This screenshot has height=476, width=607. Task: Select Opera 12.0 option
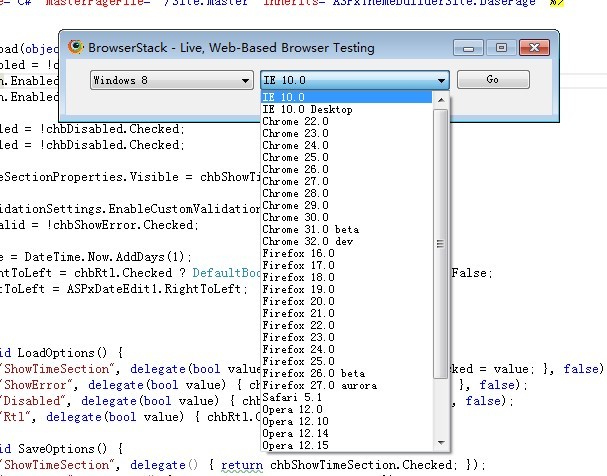click(x=346, y=409)
